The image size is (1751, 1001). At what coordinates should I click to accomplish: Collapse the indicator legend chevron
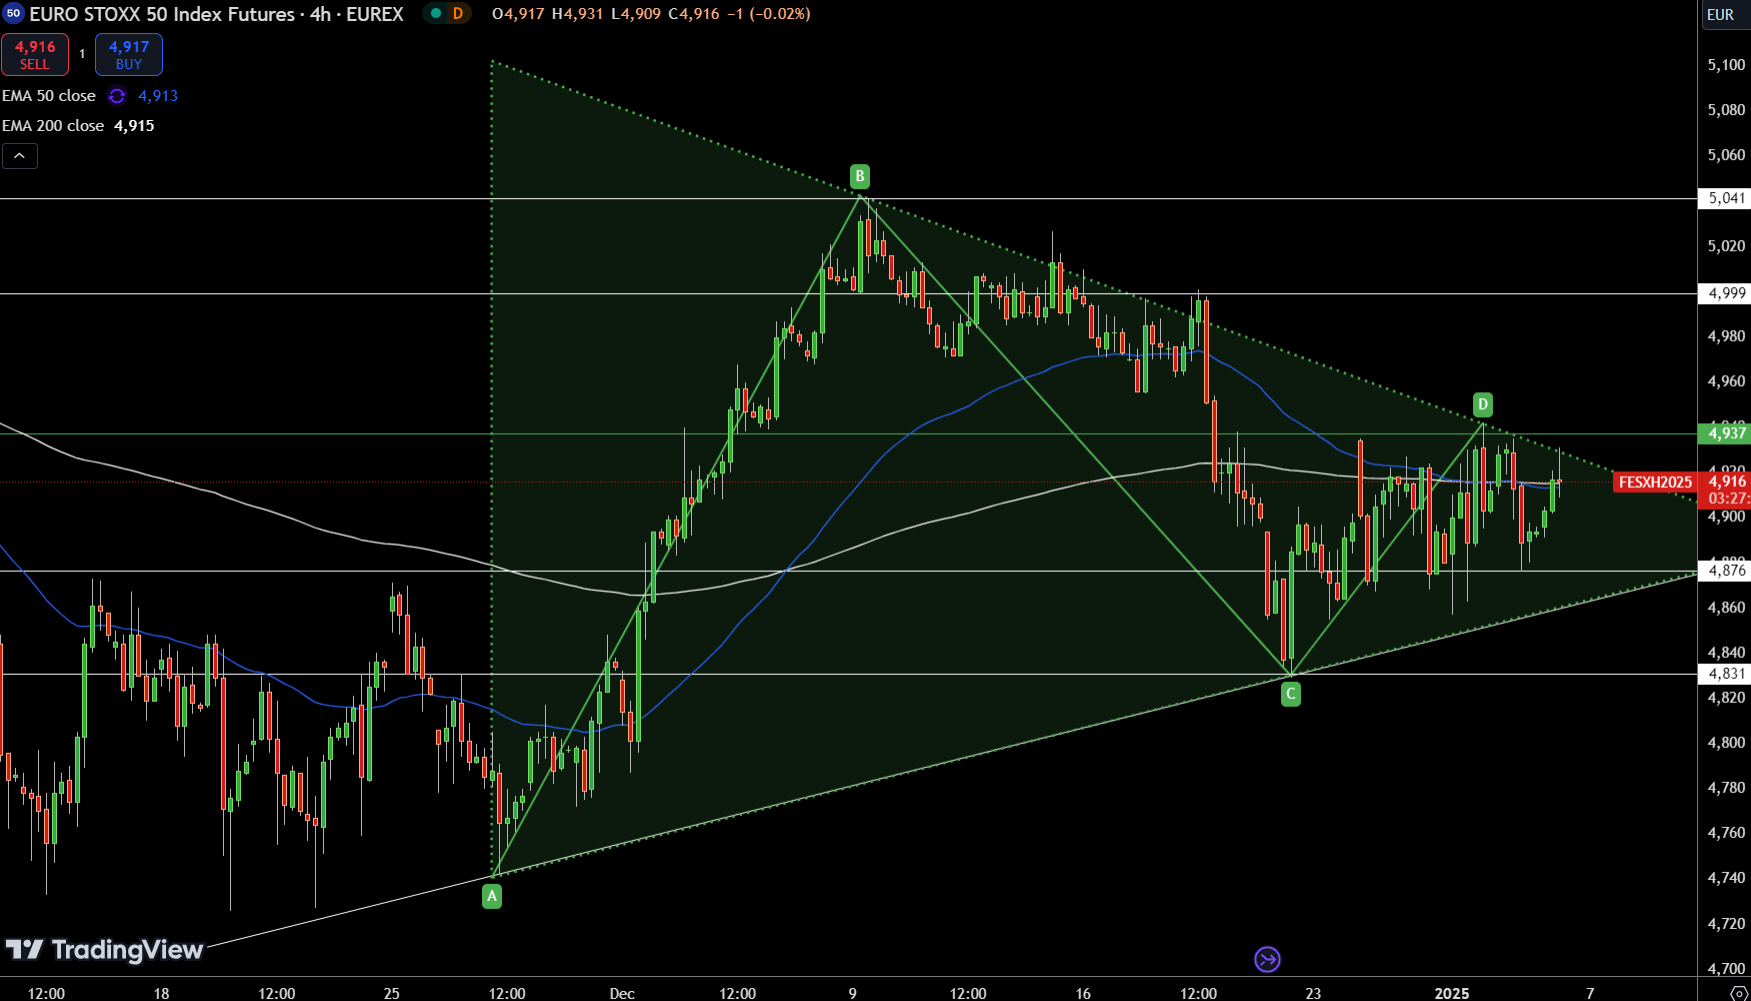[20, 156]
